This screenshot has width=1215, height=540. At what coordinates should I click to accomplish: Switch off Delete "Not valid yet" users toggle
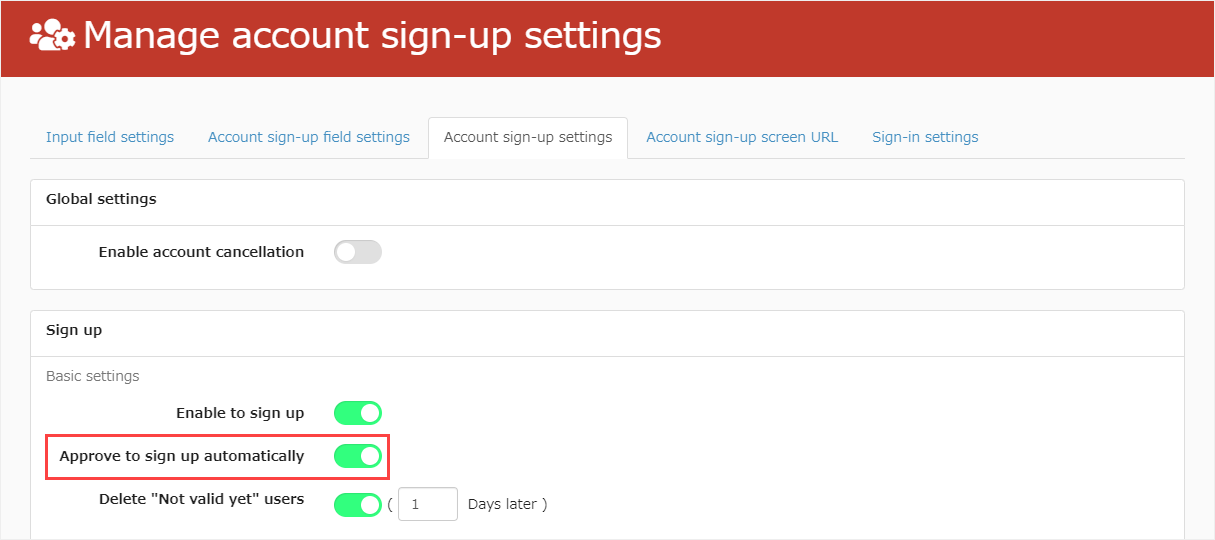(x=357, y=505)
